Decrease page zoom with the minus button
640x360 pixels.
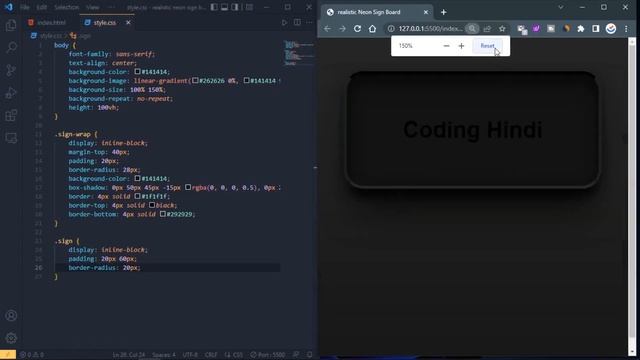coord(447,46)
